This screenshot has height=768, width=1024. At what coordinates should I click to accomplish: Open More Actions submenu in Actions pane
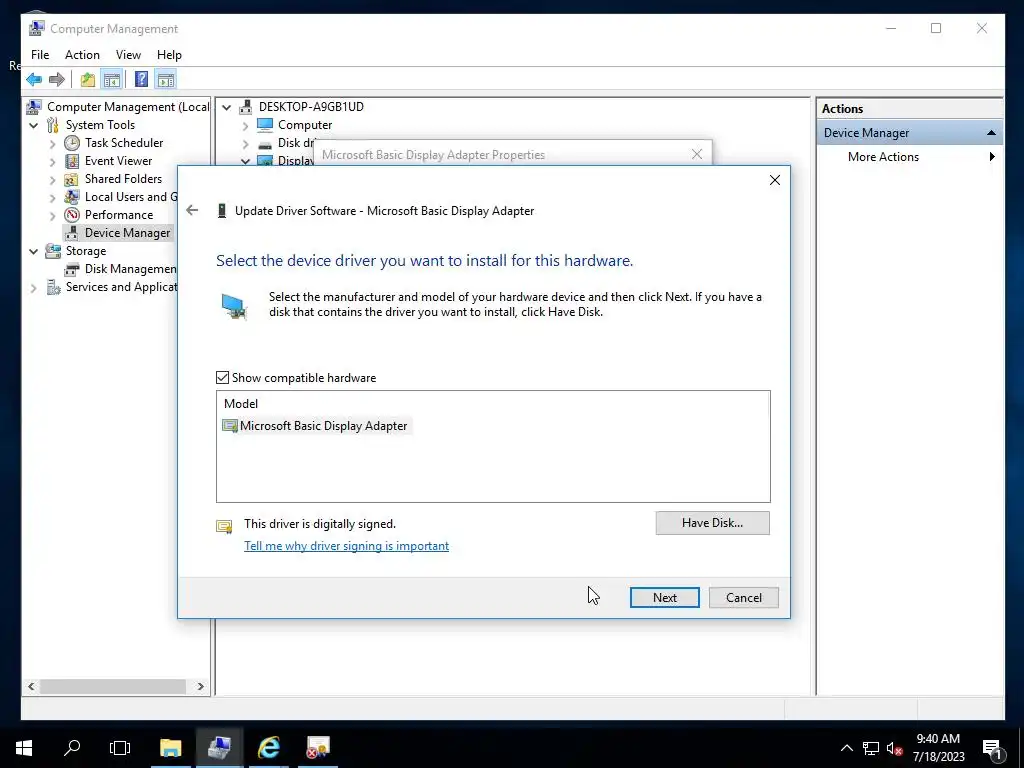(x=910, y=157)
